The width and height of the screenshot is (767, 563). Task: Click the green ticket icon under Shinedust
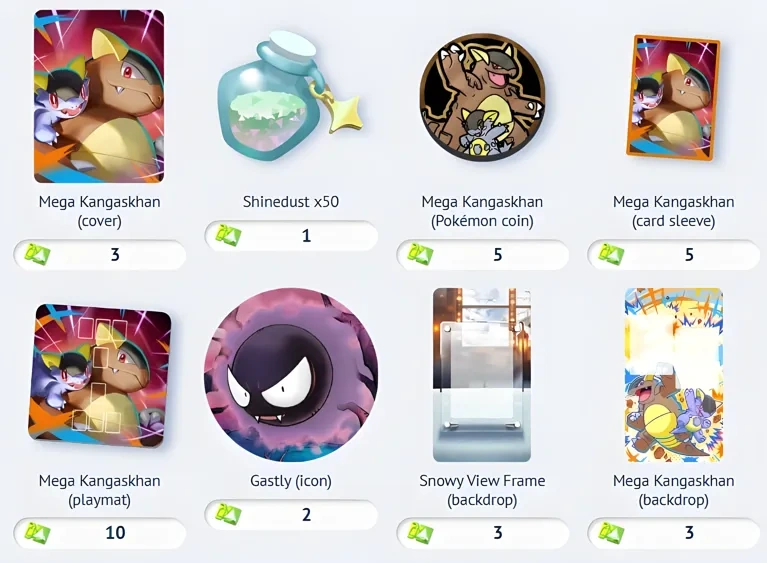228,236
